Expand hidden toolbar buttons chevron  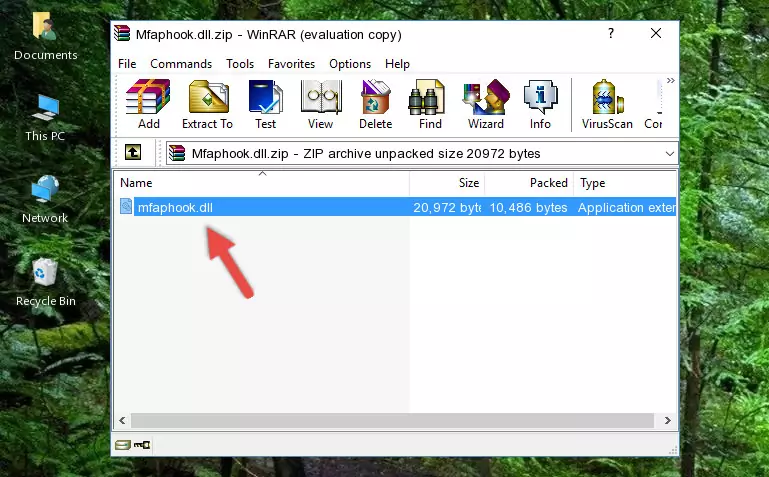pyautogui.click(x=670, y=80)
